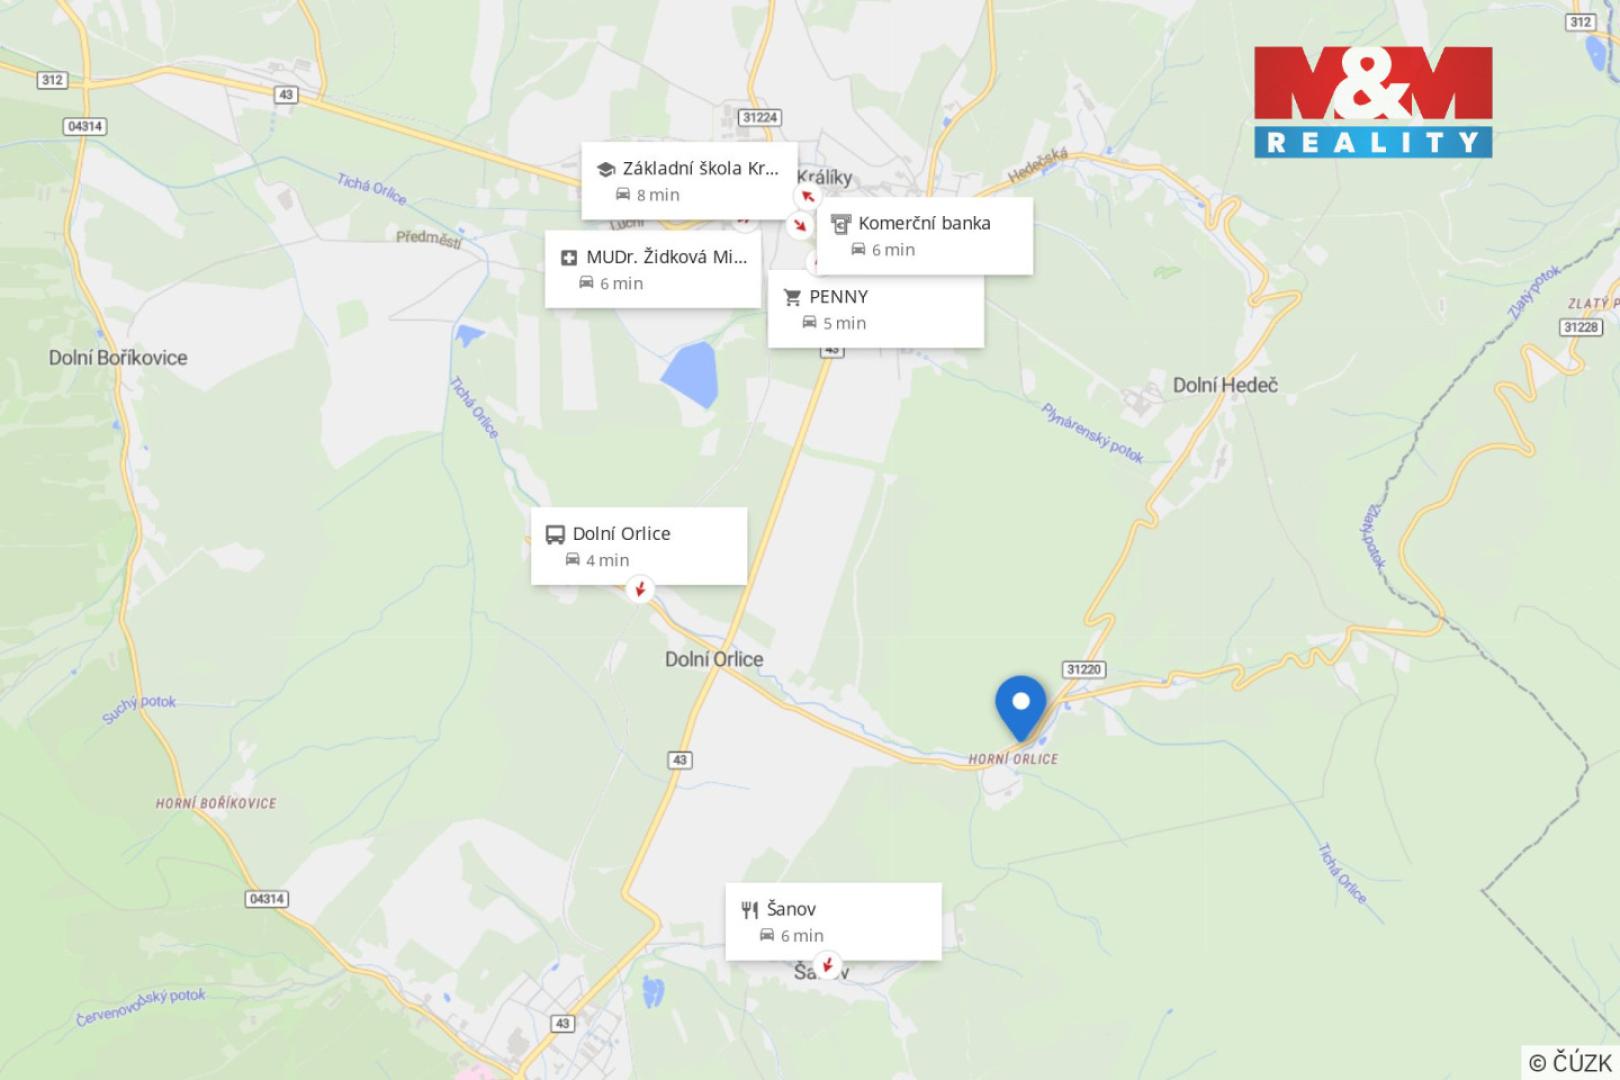The image size is (1620, 1080).
Task: Click the road 31220 shield near the pin
Action: [1083, 670]
